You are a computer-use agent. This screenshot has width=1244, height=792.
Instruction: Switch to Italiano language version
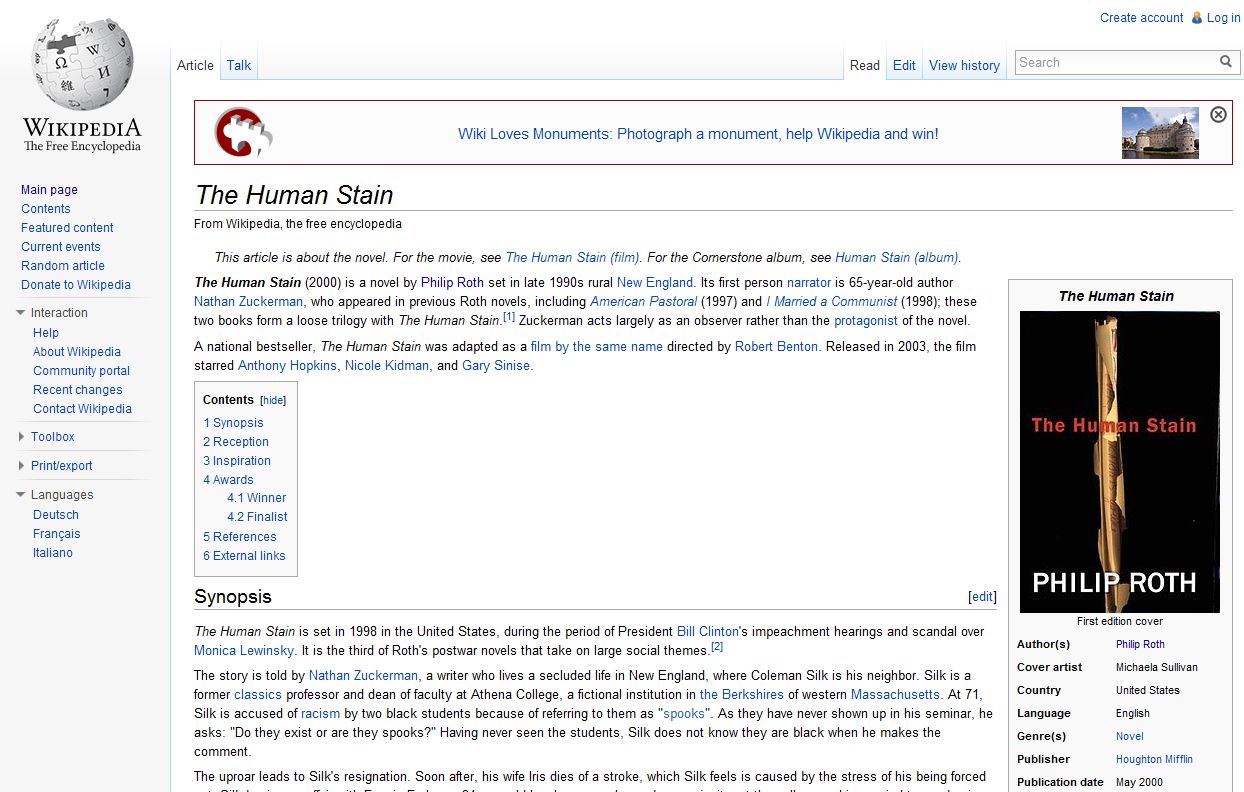click(53, 553)
